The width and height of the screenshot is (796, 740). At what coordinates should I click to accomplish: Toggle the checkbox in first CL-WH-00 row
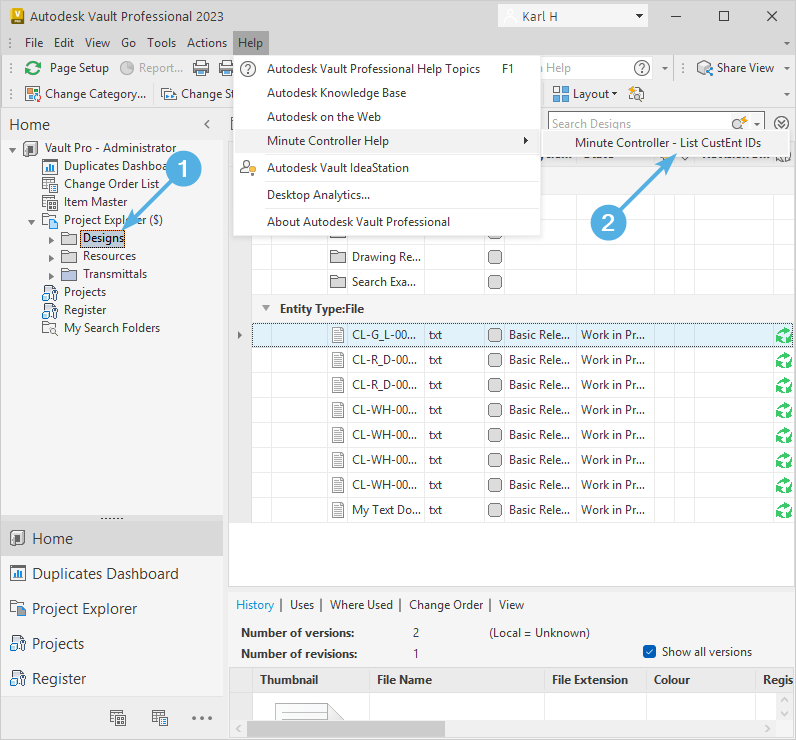[494, 410]
